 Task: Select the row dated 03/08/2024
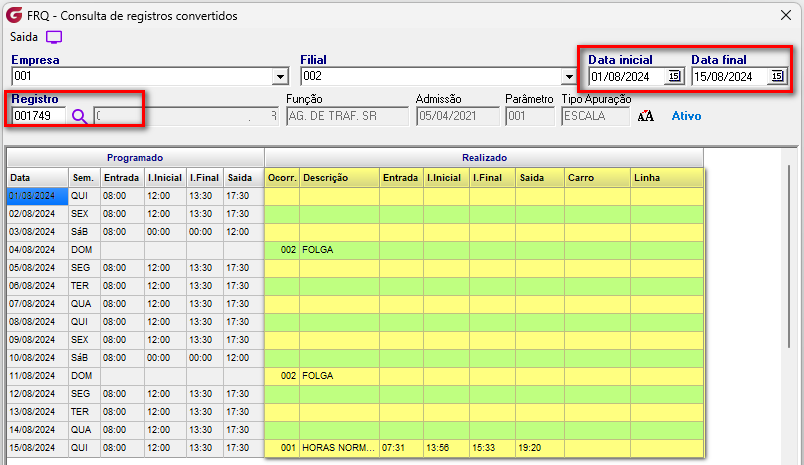pos(355,232)
